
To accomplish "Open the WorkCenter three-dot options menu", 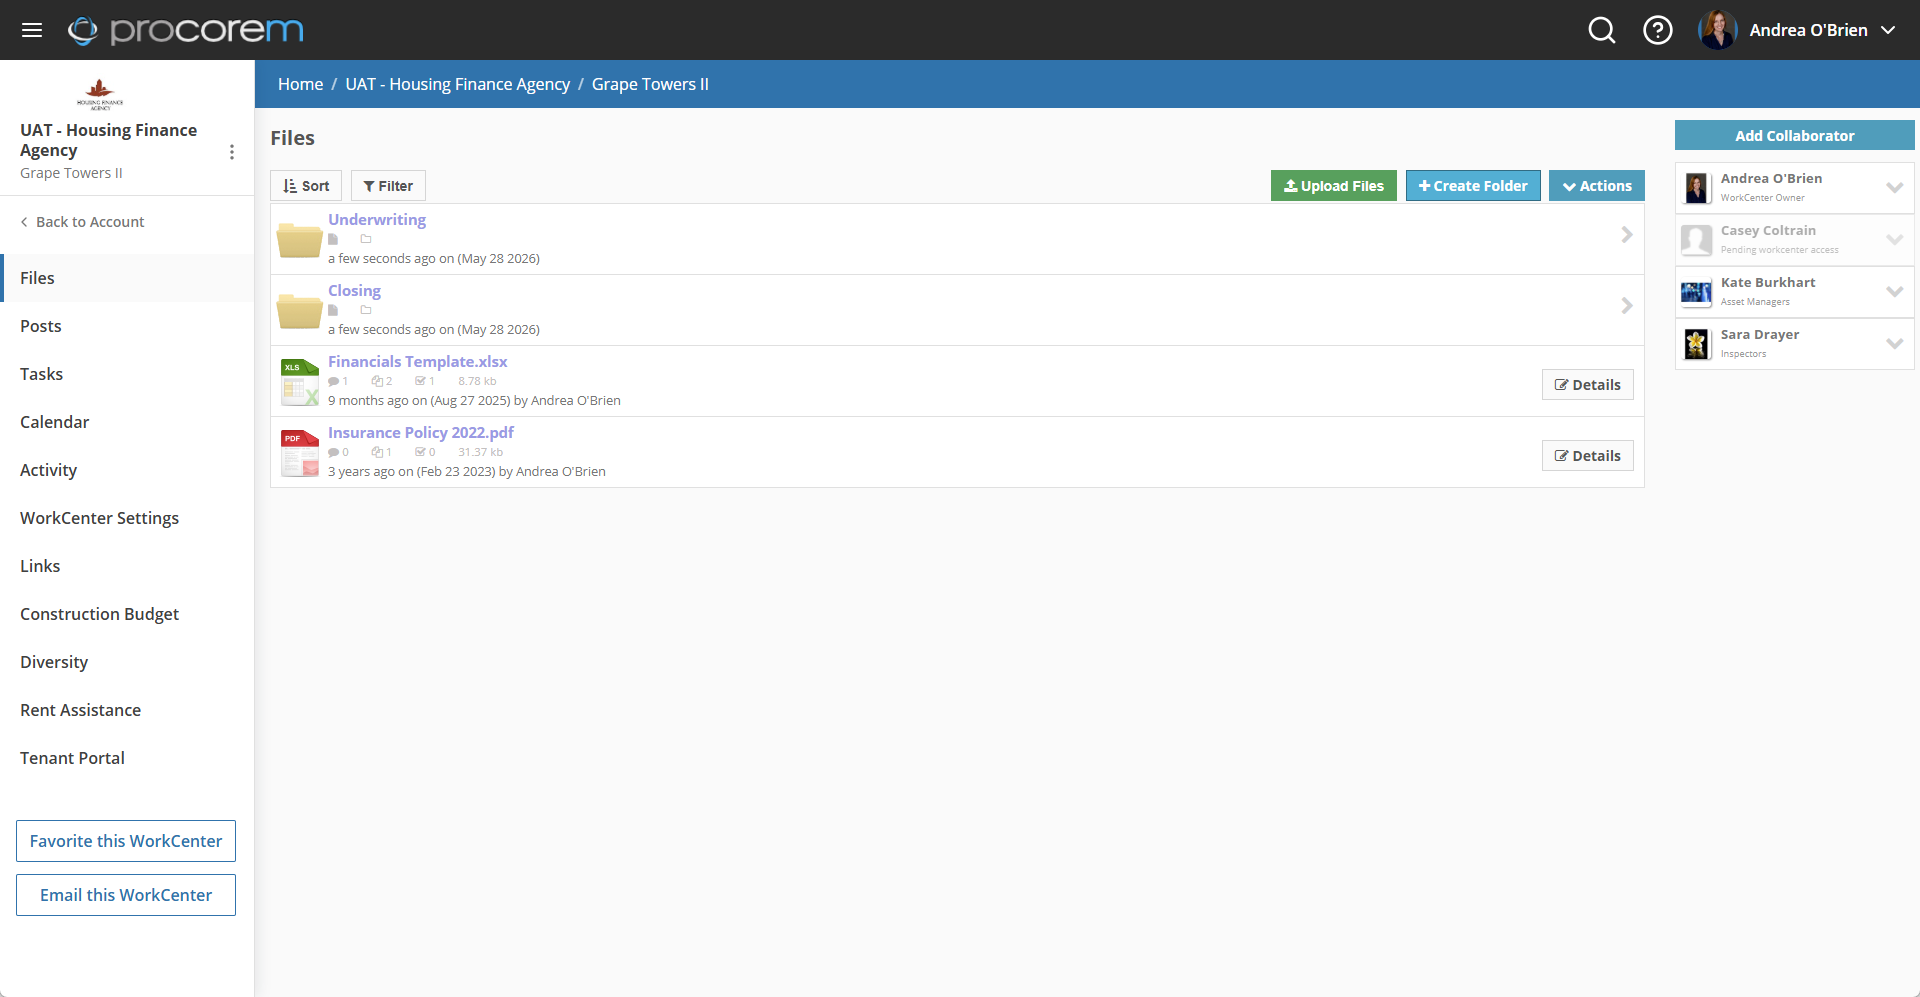I will click(232, 152).
